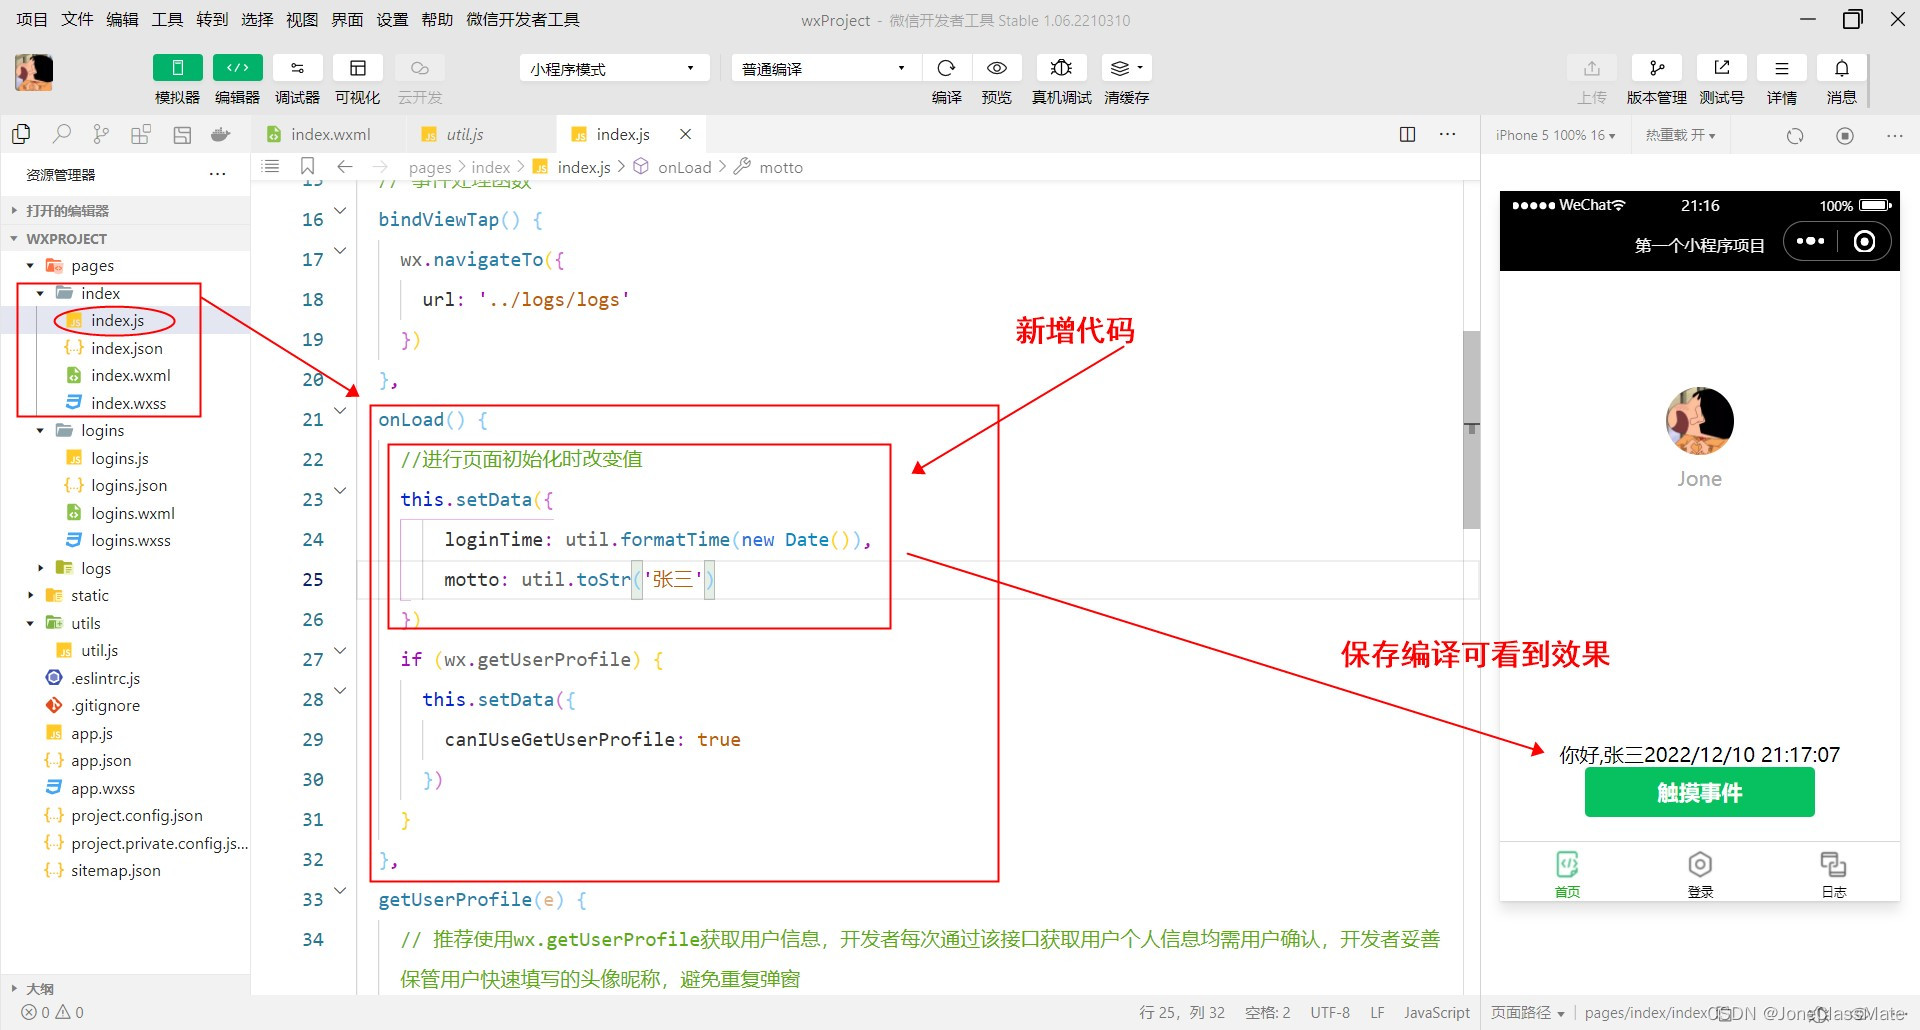Open editor more actions menu
Screen dimensions: 1920x1030
click(x=1447, y=134)
